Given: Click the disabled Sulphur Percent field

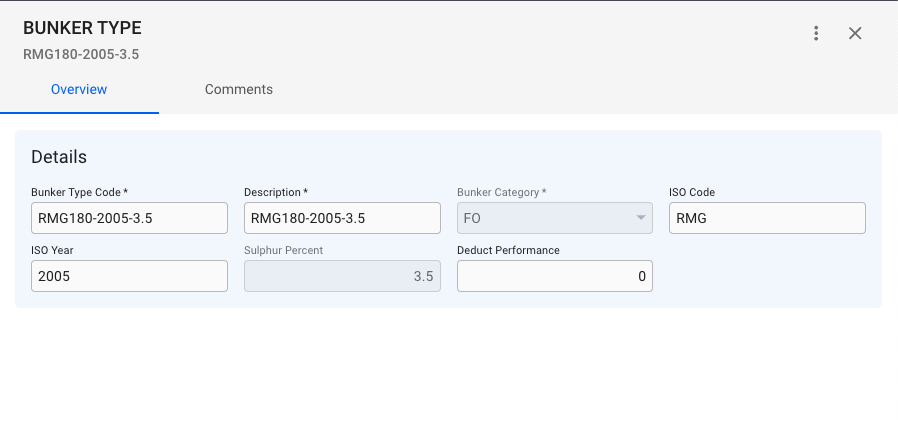Looking at the screenshot, I should pos(342,276).
